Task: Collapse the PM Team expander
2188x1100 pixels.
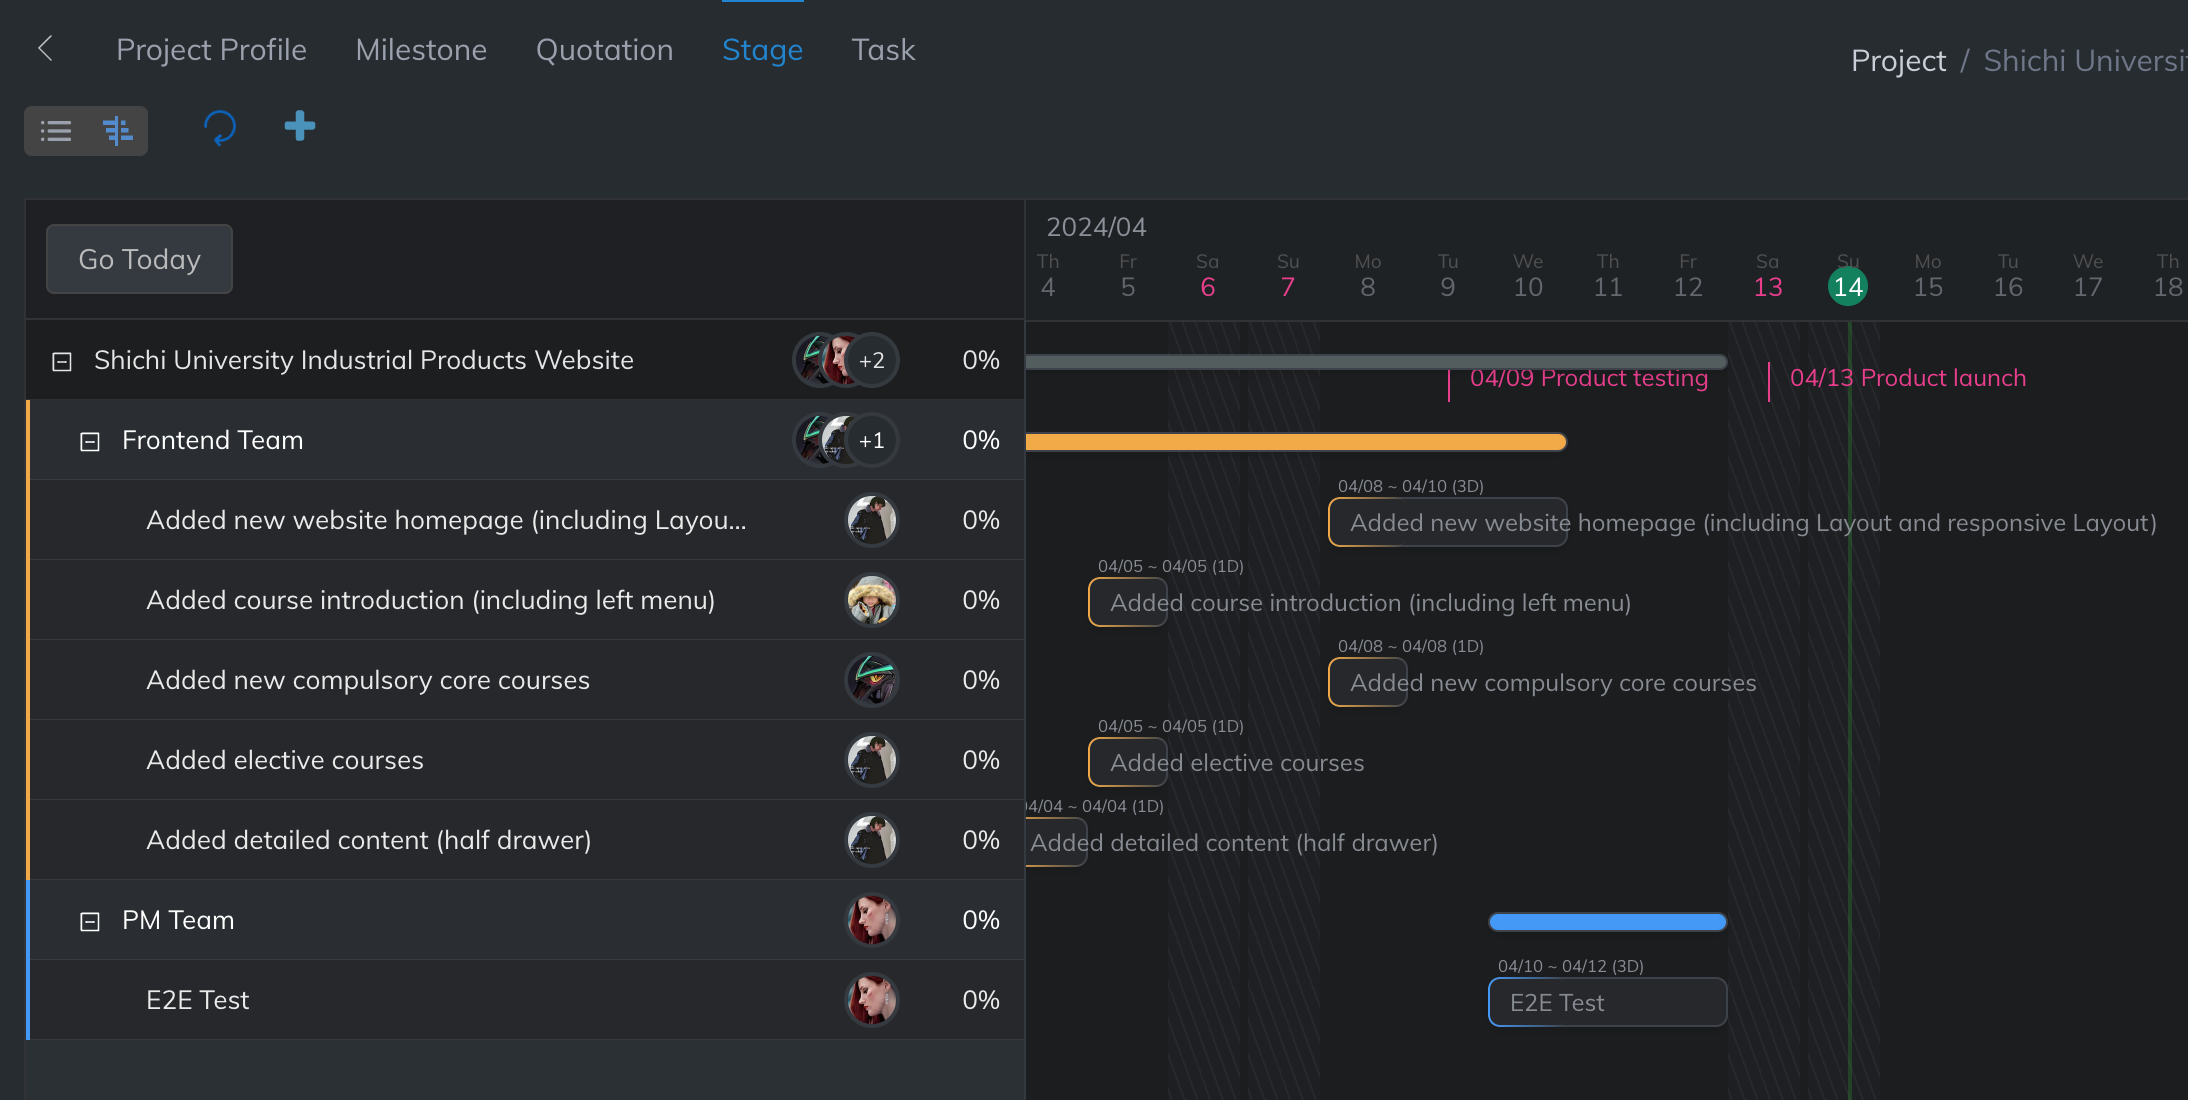Action: 90,920
